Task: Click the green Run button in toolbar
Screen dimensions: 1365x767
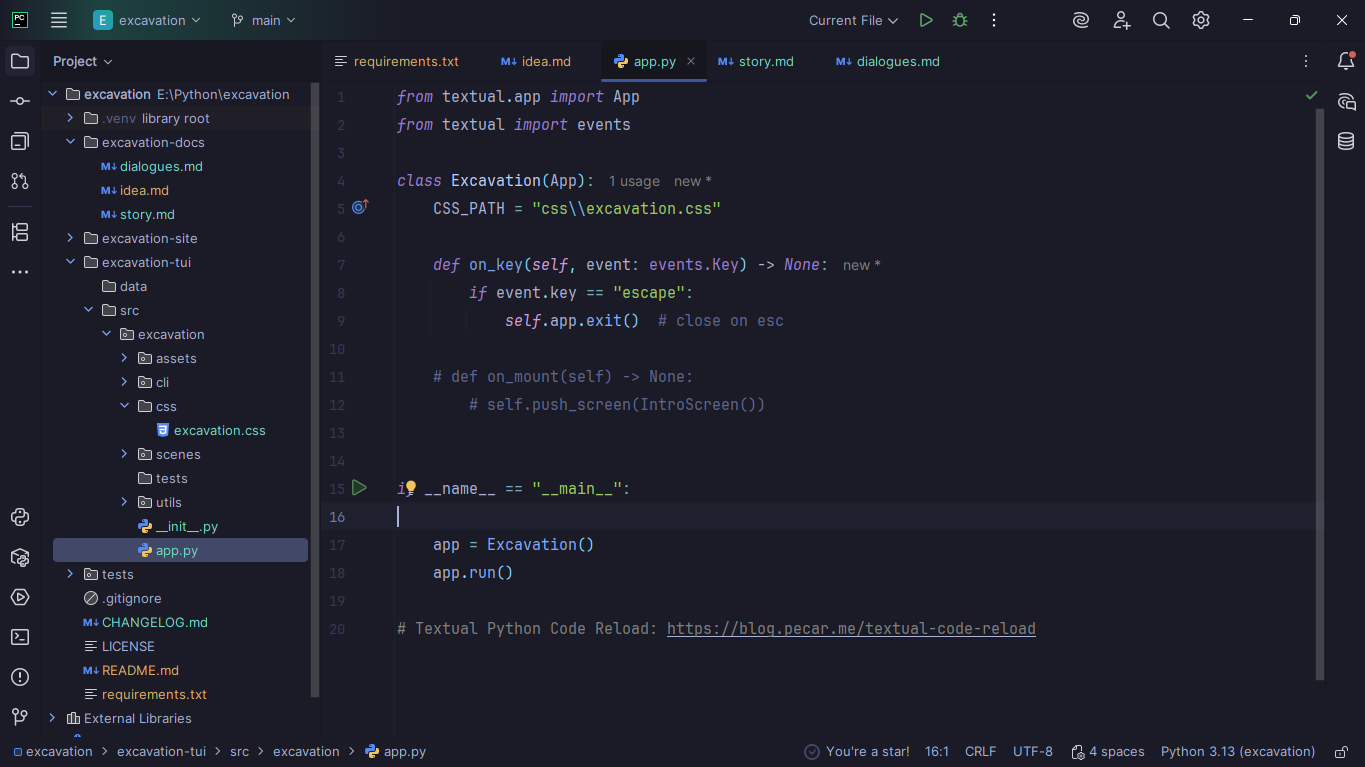Action: coord(926,20)
